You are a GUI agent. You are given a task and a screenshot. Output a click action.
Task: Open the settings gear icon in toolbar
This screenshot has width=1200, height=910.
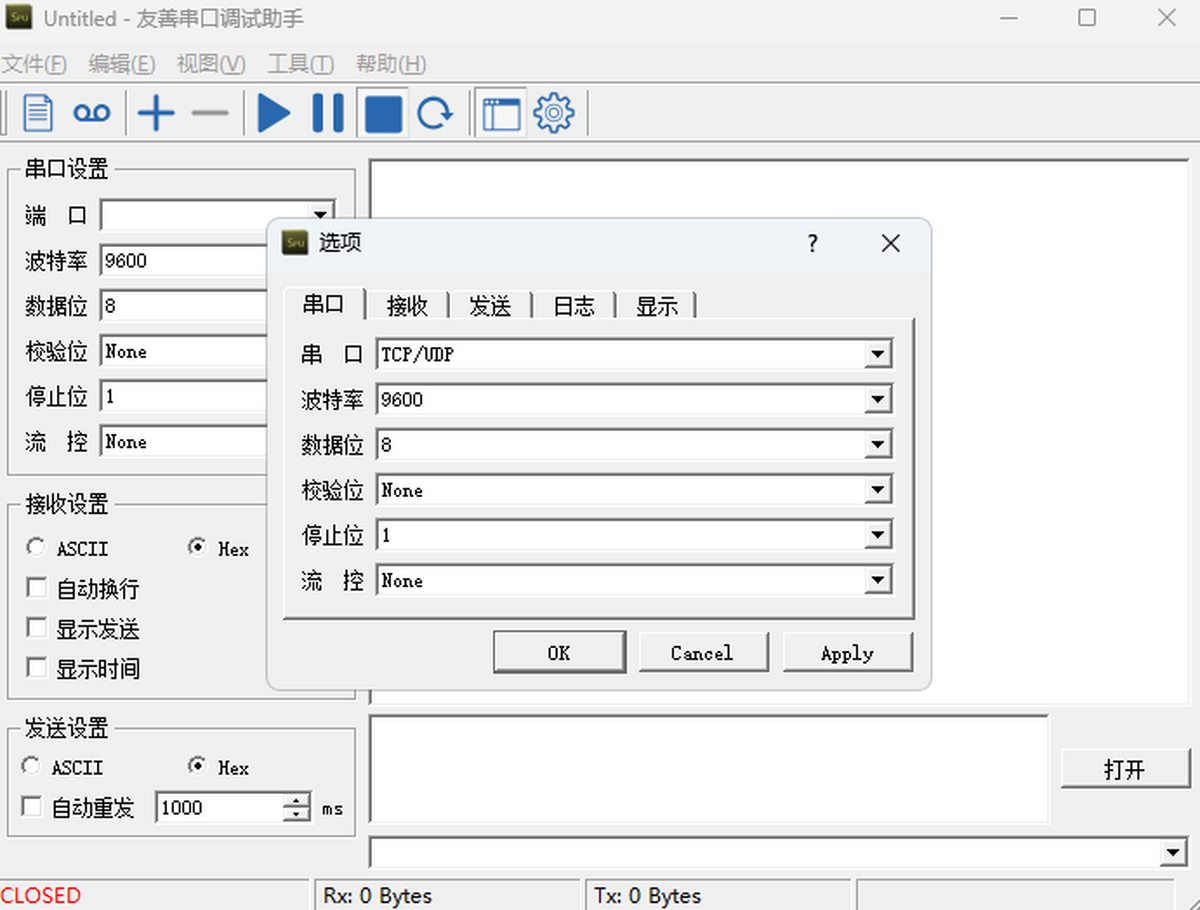pyautogui.click(x=554, y=113)
